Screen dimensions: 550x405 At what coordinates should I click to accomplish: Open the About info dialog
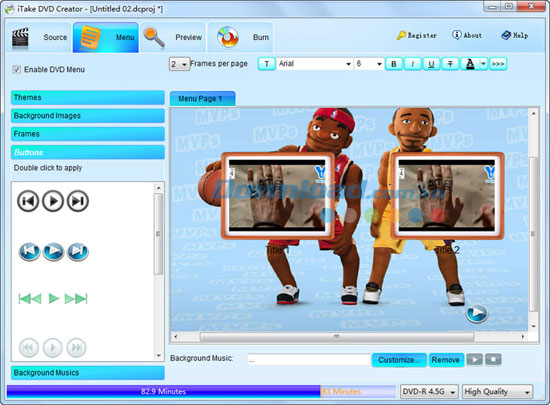tap(467, 35)
